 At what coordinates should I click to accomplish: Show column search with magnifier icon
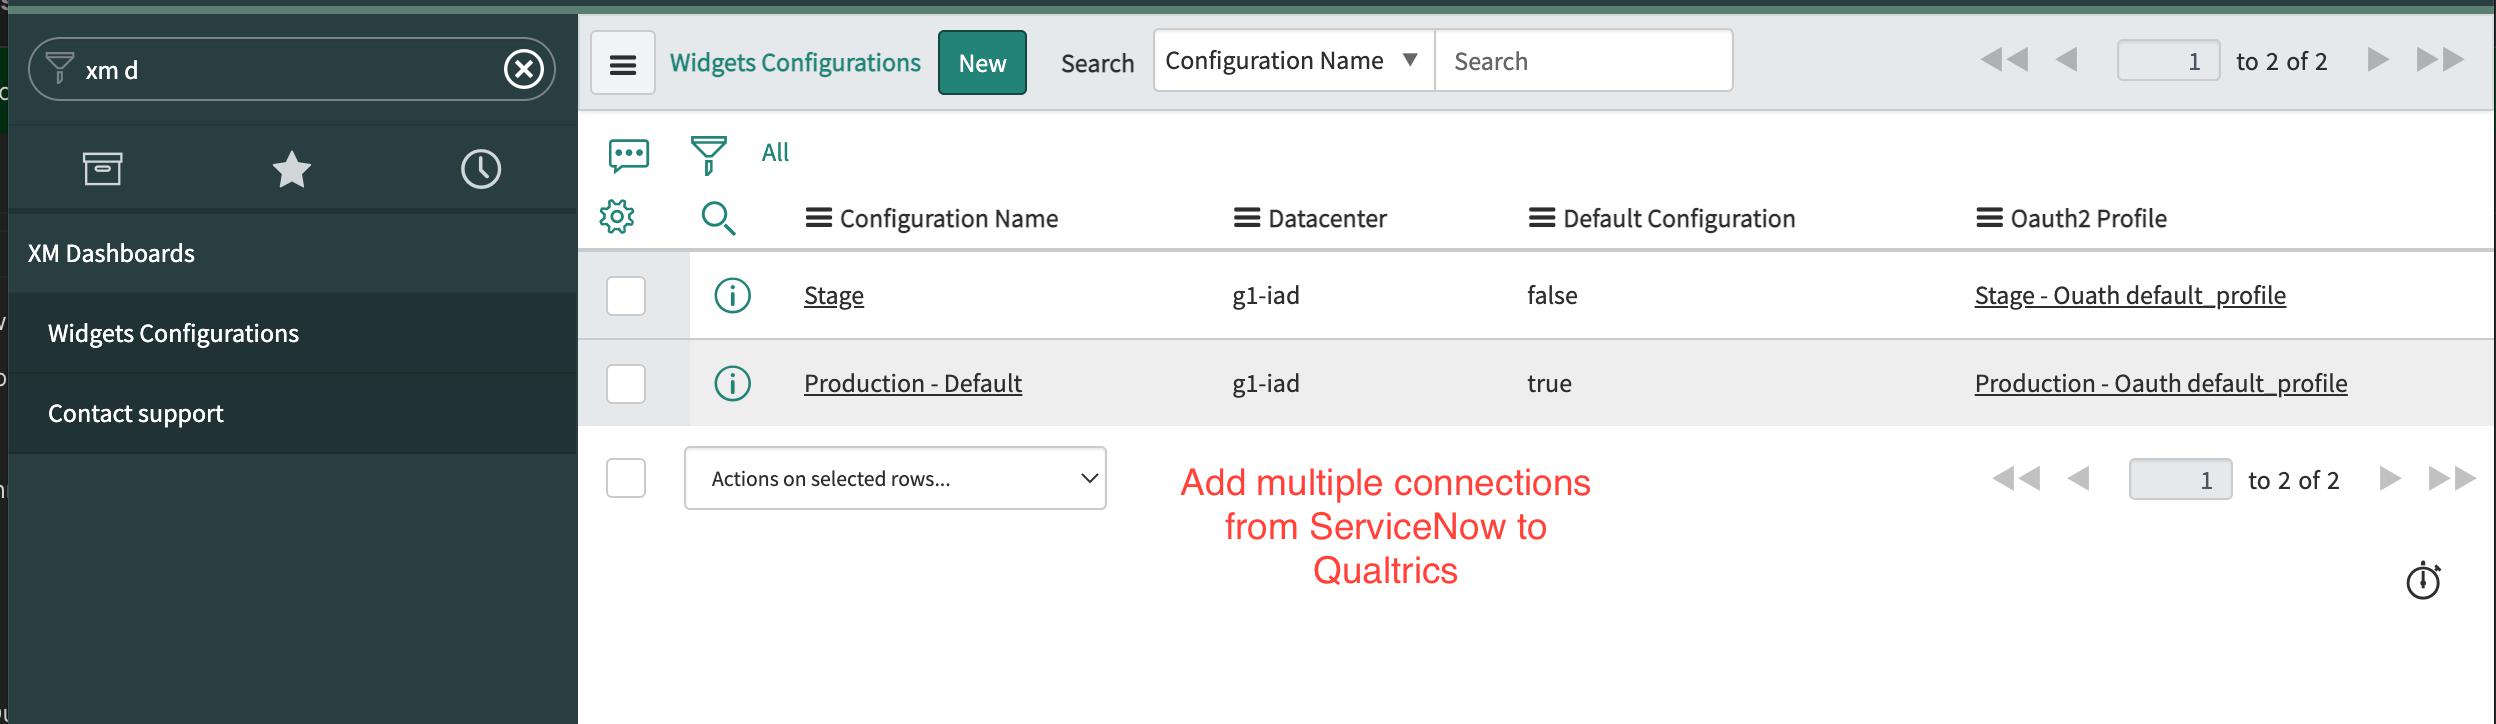point(718,217)
